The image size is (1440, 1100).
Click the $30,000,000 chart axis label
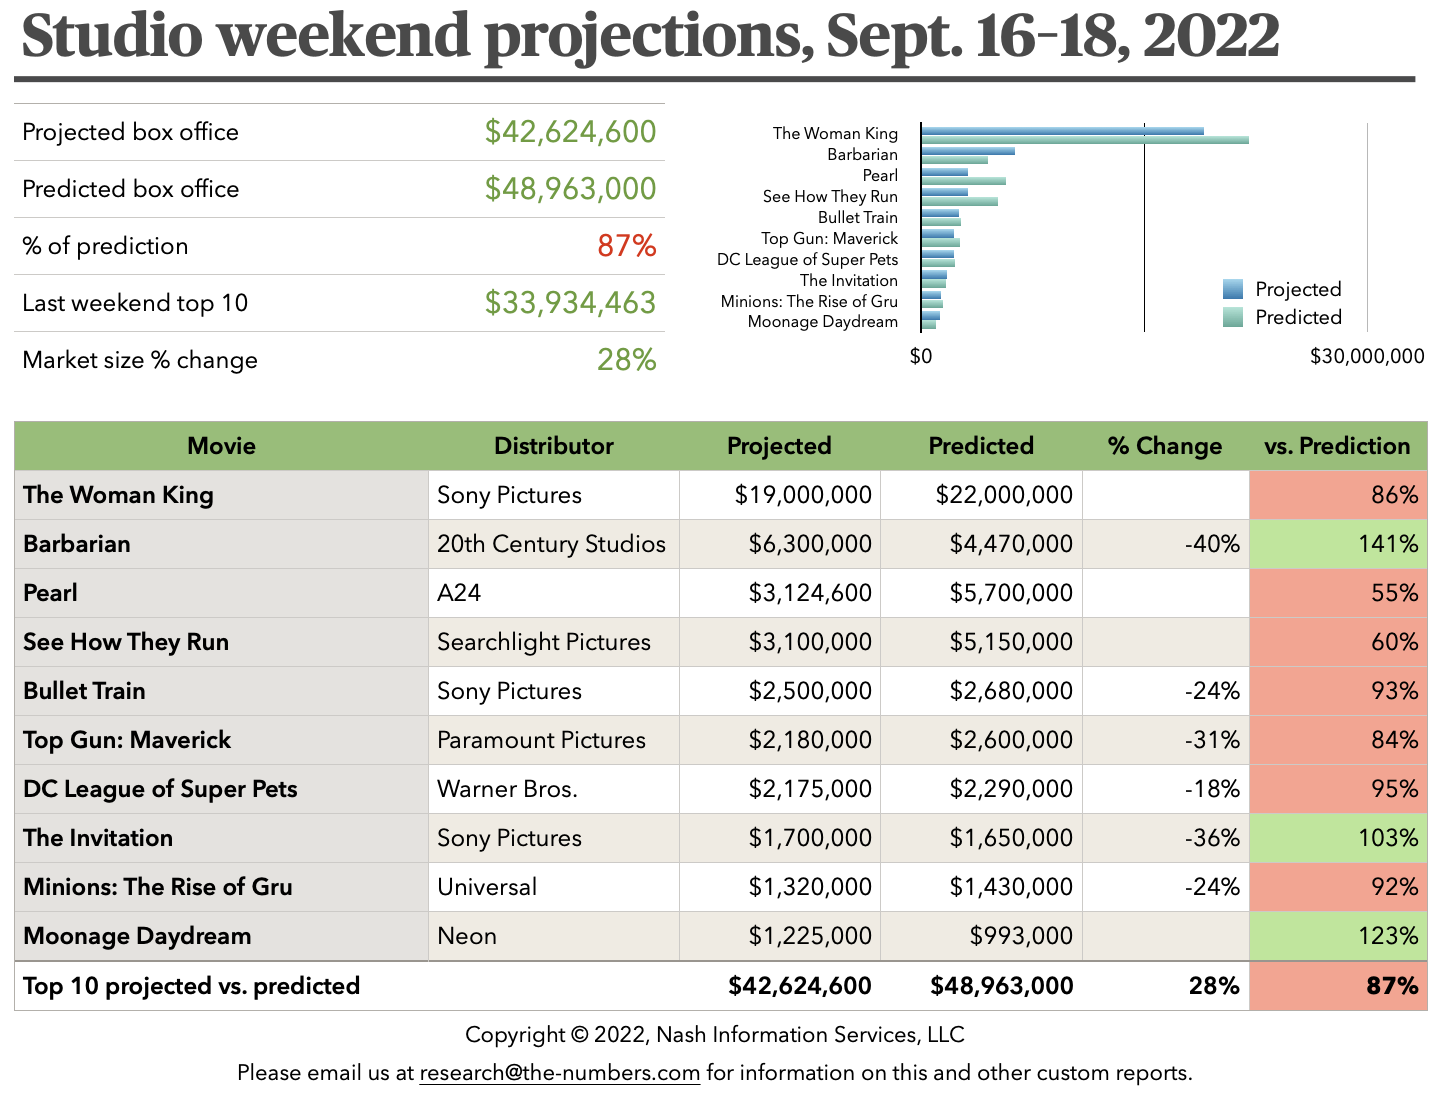pyautogui.click(x=1366, y=356)
